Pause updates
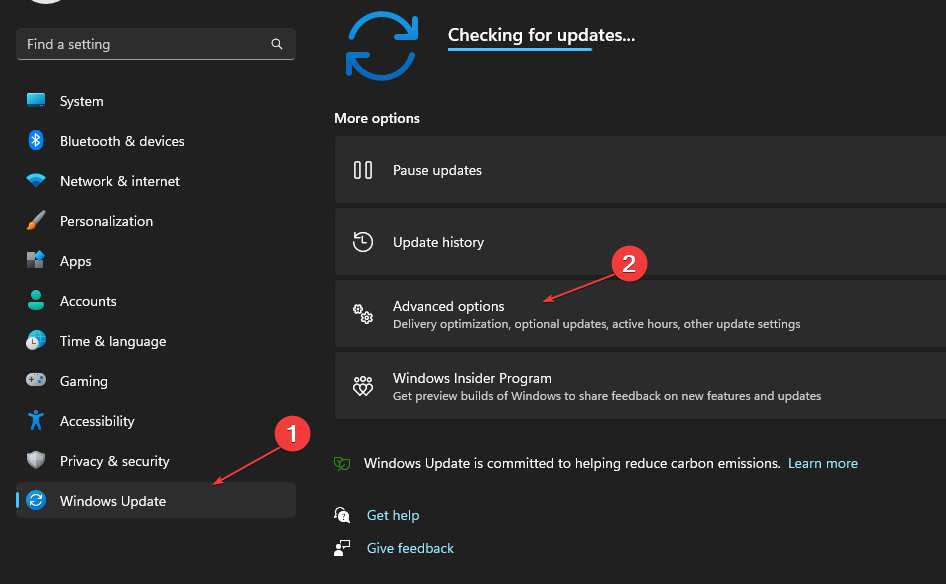This screenshot has height=584, width=946. coord(437,171)
